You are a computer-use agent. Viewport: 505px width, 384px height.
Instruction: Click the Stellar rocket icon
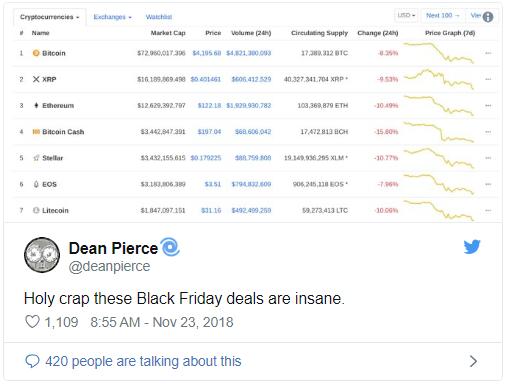36,158
